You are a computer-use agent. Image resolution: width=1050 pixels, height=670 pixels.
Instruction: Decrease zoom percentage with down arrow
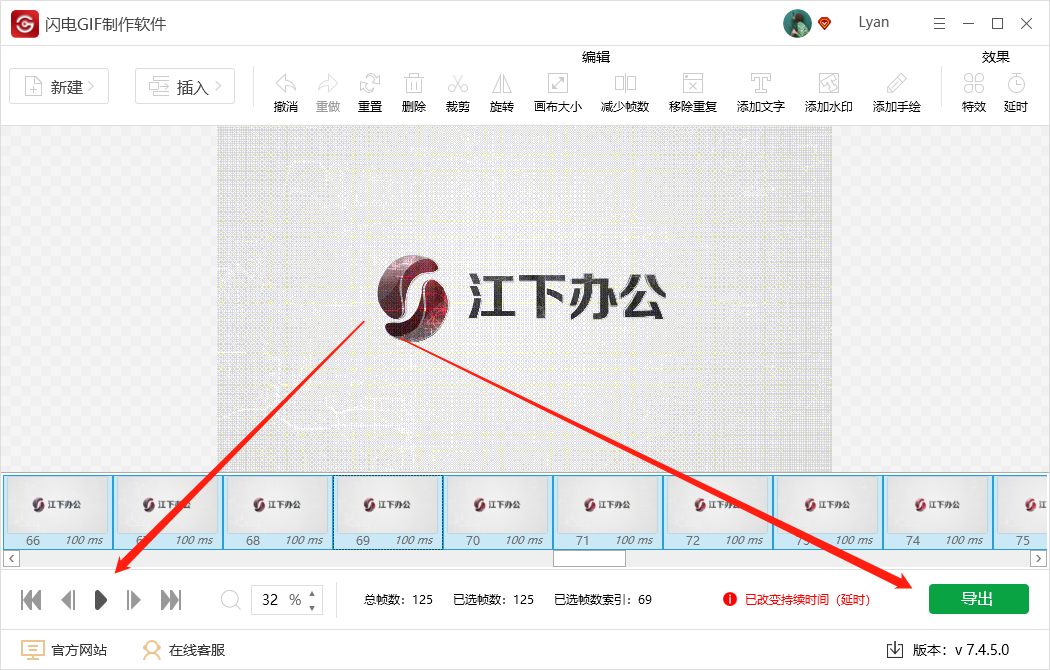(312, 608)
